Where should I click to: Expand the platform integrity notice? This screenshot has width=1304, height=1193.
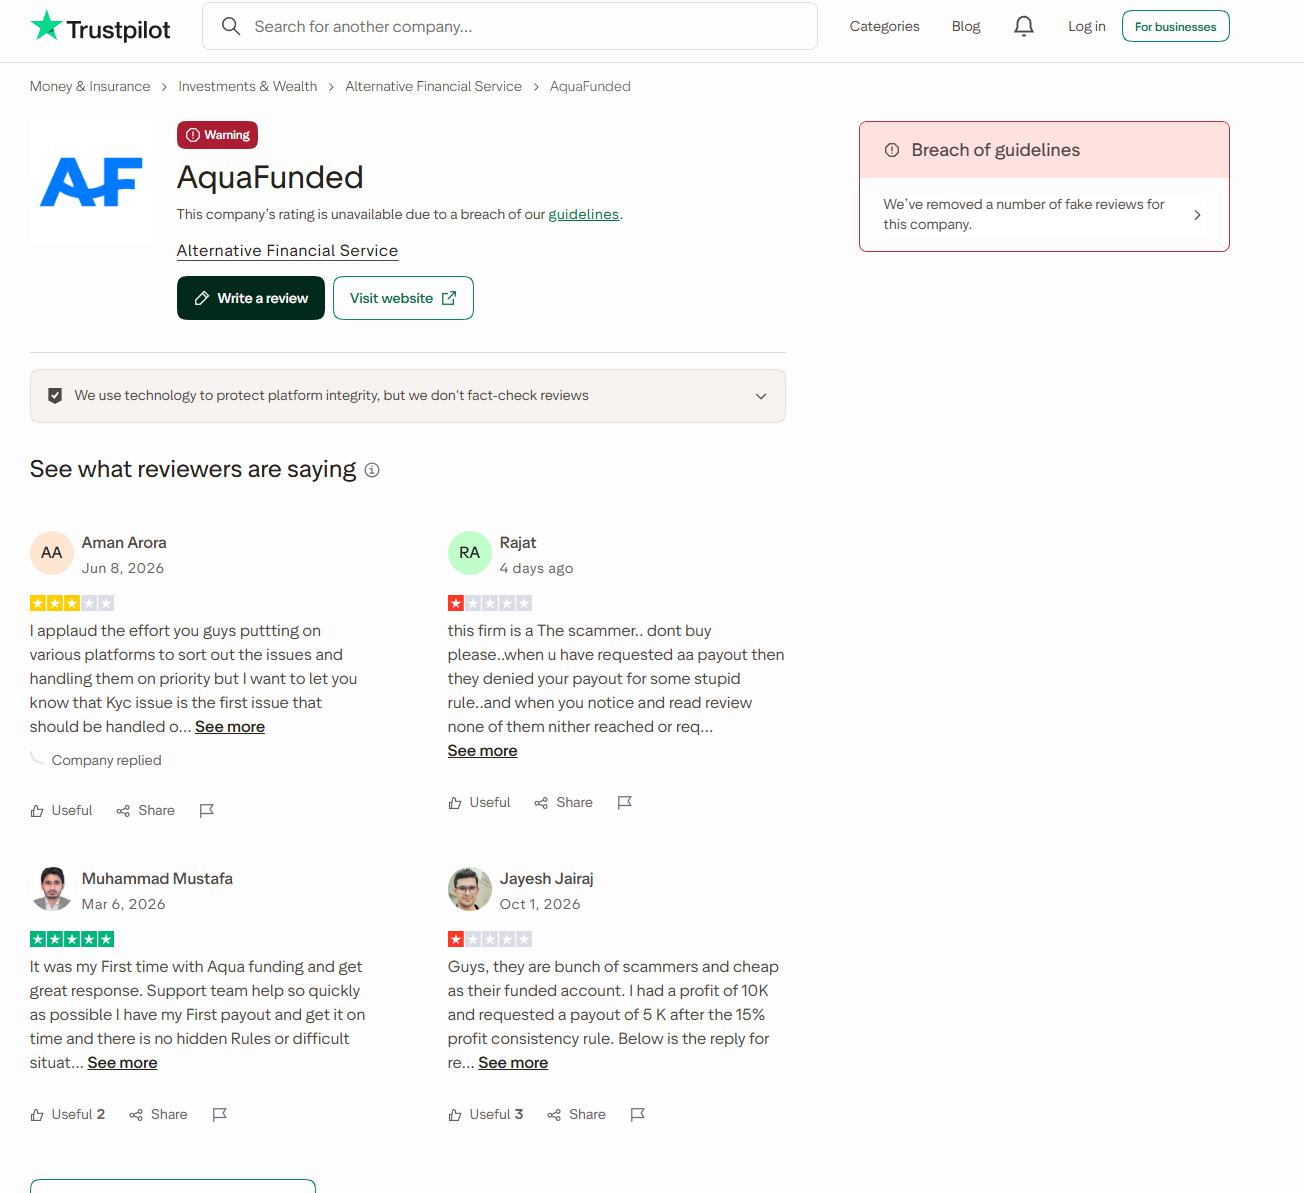pos(408,396)
